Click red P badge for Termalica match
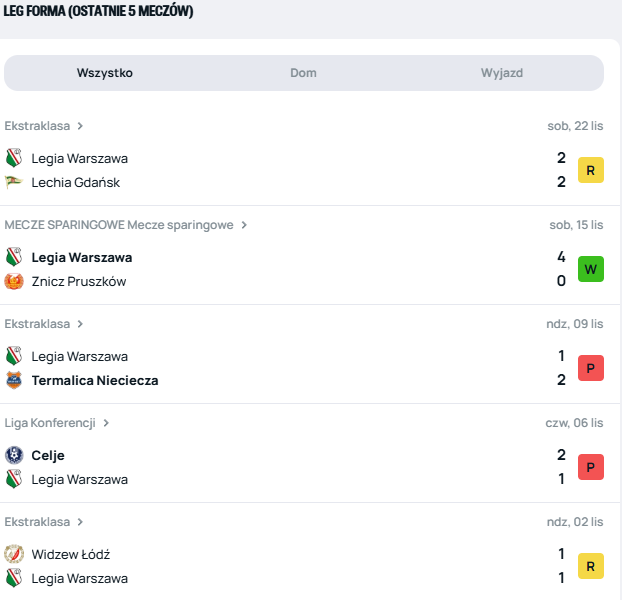 [x=591, y=368]
